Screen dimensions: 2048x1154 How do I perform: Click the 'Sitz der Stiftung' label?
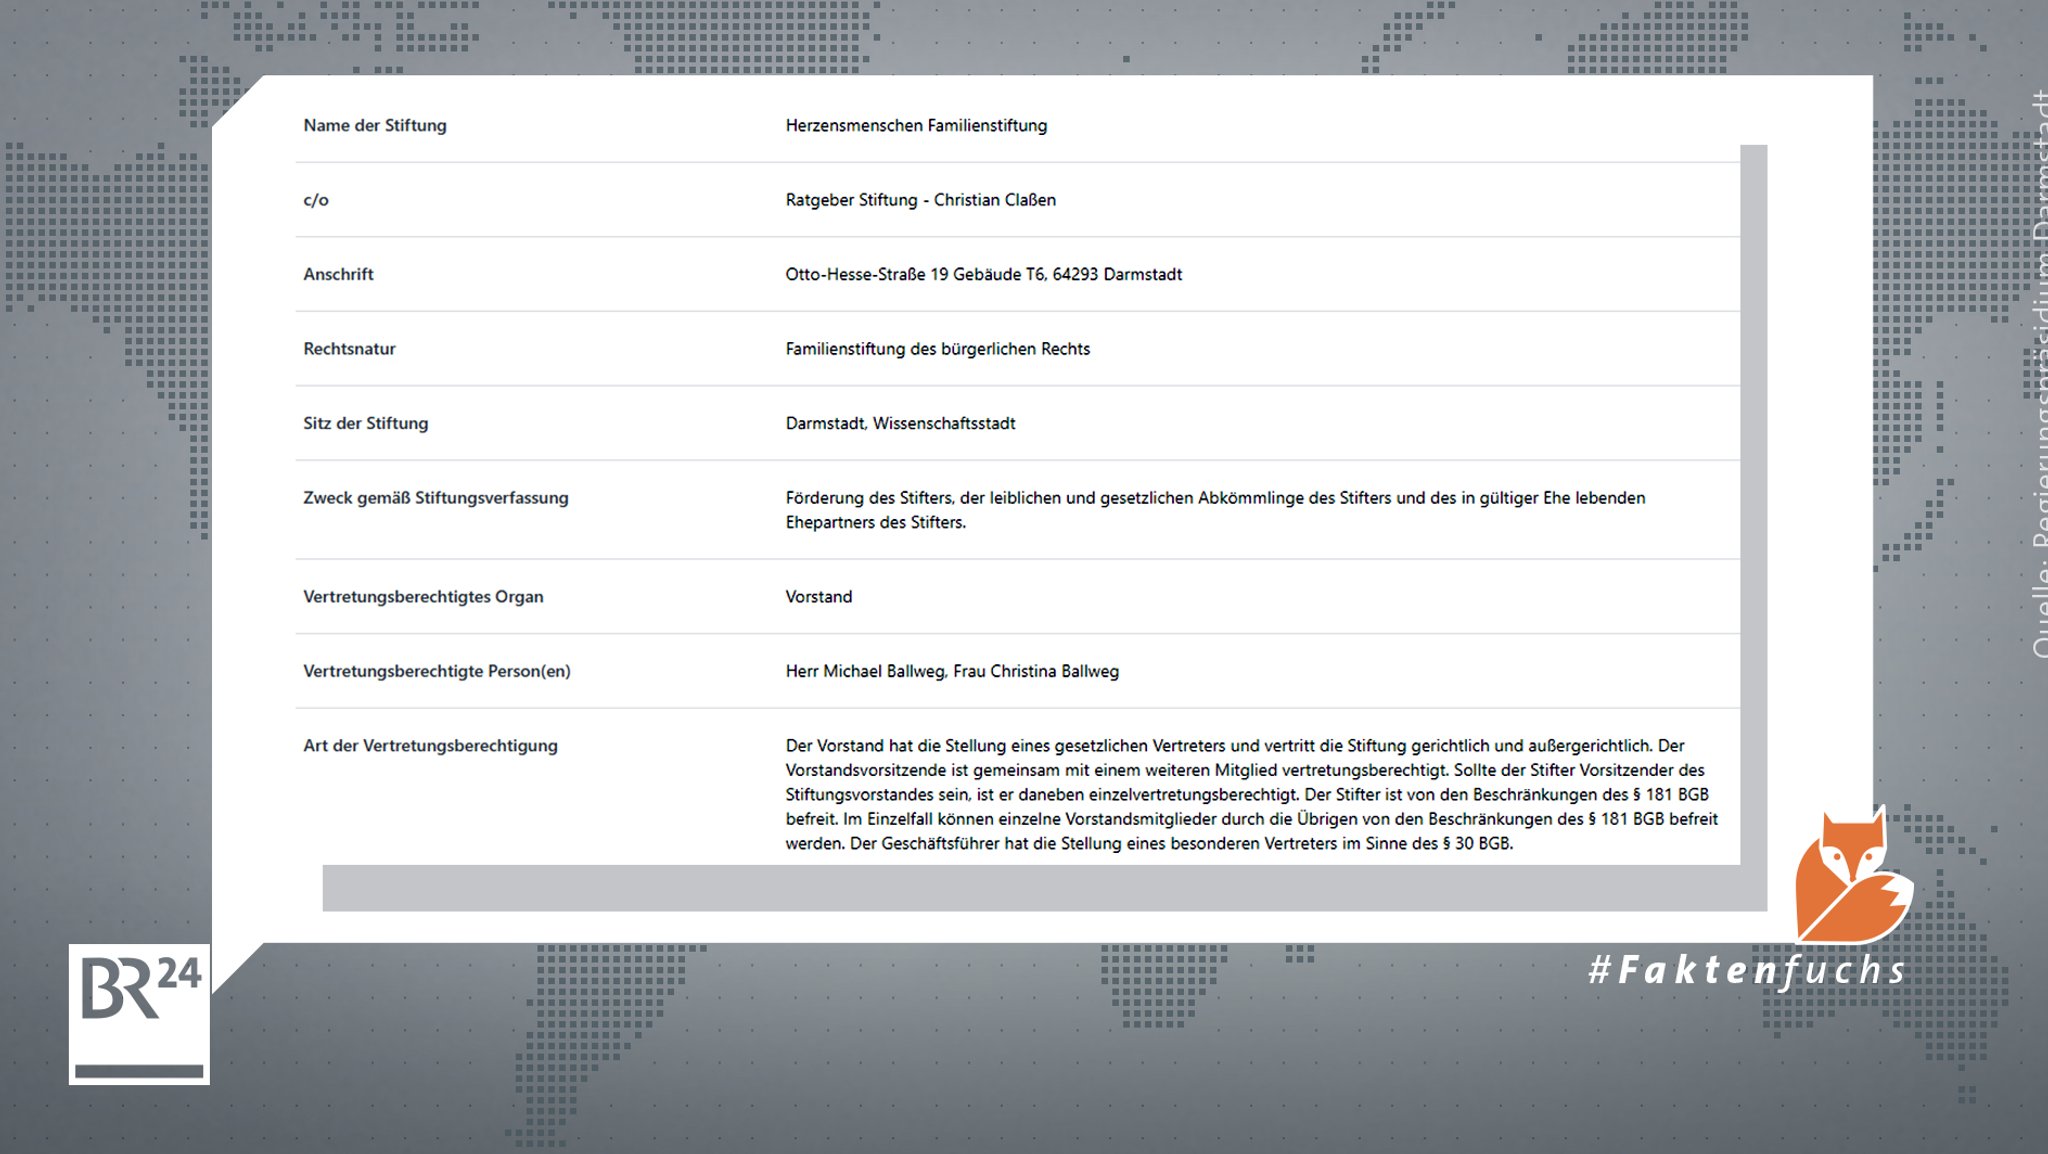[x=365, y=423]
